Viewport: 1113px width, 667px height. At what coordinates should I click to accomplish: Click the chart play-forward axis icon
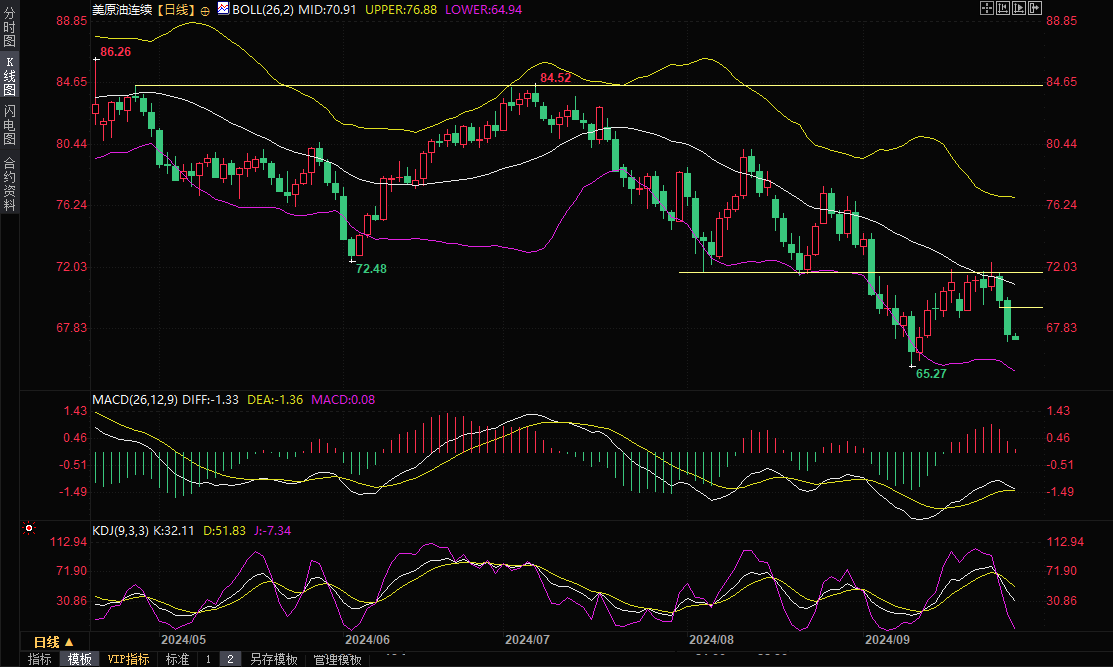(1019, 8)
